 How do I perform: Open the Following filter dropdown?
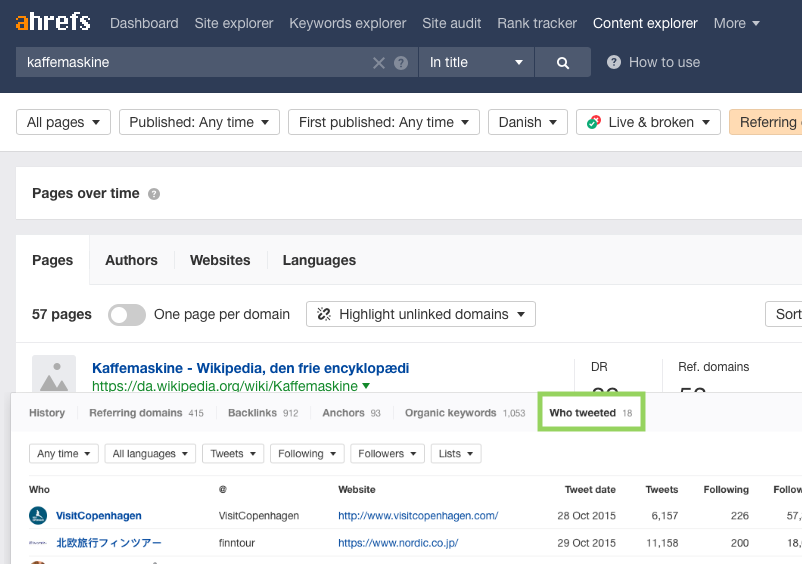coord(307,454)
